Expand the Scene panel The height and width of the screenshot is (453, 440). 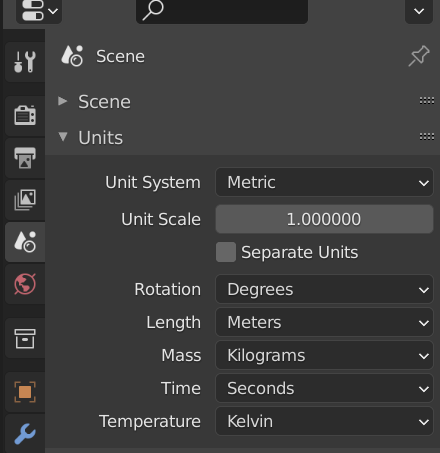(x=63, y=101)
